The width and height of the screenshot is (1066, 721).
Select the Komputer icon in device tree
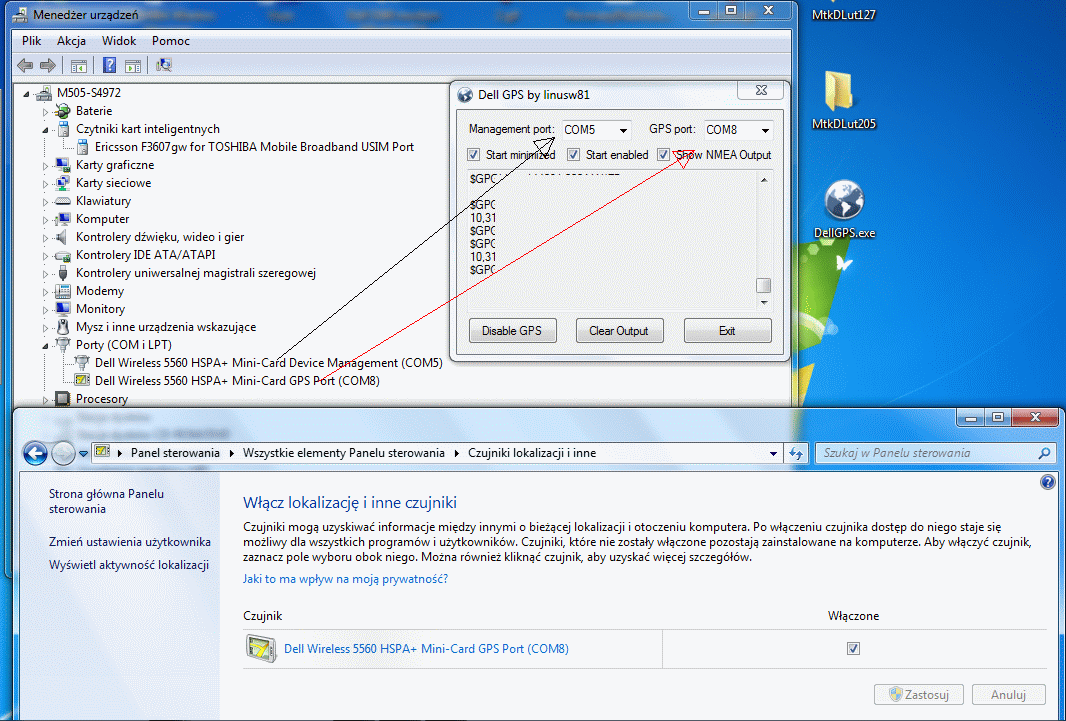tap(63, 219)
